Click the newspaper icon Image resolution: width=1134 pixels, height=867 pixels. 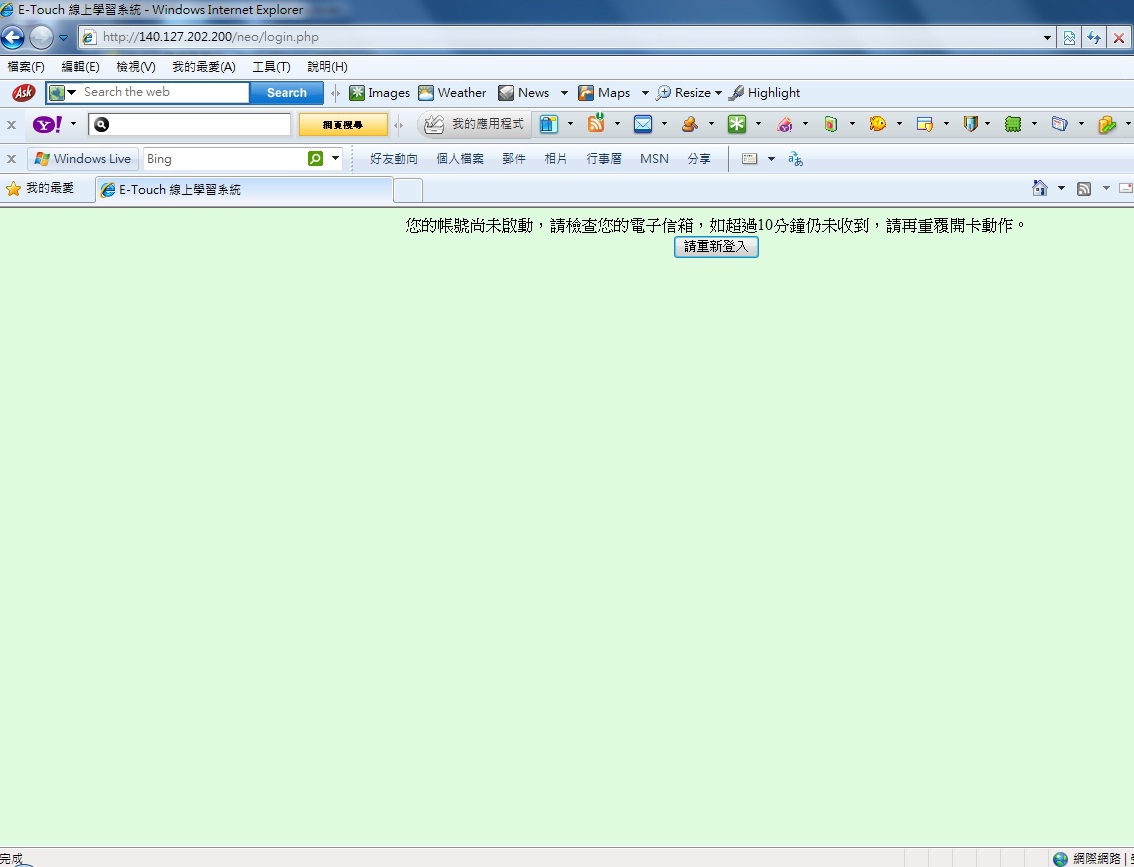[x=1060, y=124]
